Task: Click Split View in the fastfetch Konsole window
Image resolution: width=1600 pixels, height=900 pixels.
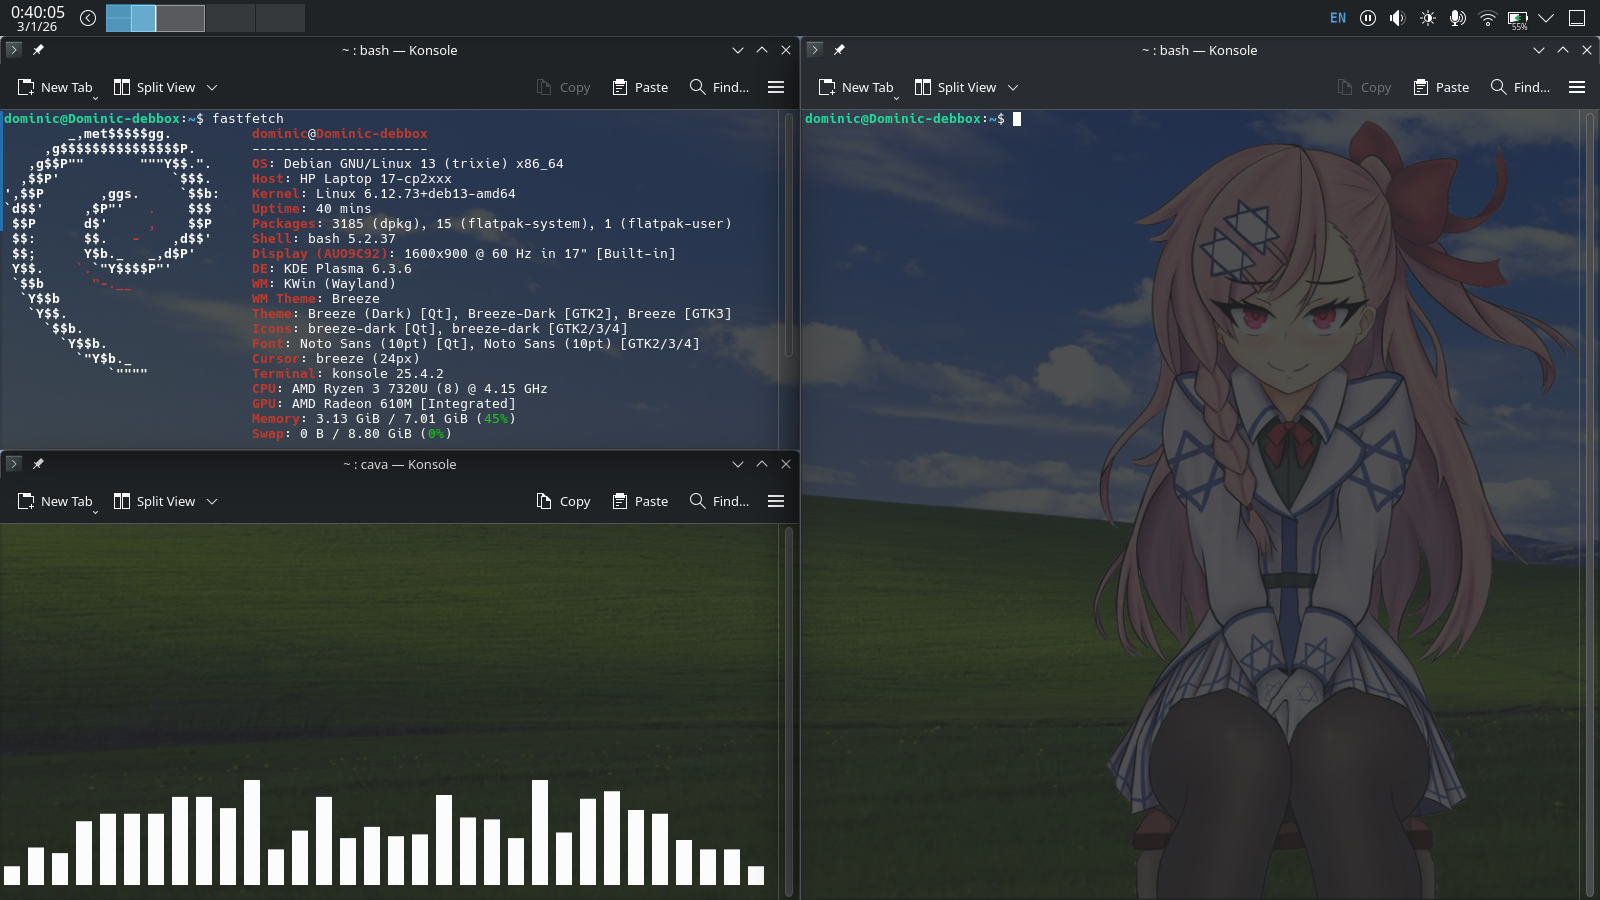Action: coord(155,87)
